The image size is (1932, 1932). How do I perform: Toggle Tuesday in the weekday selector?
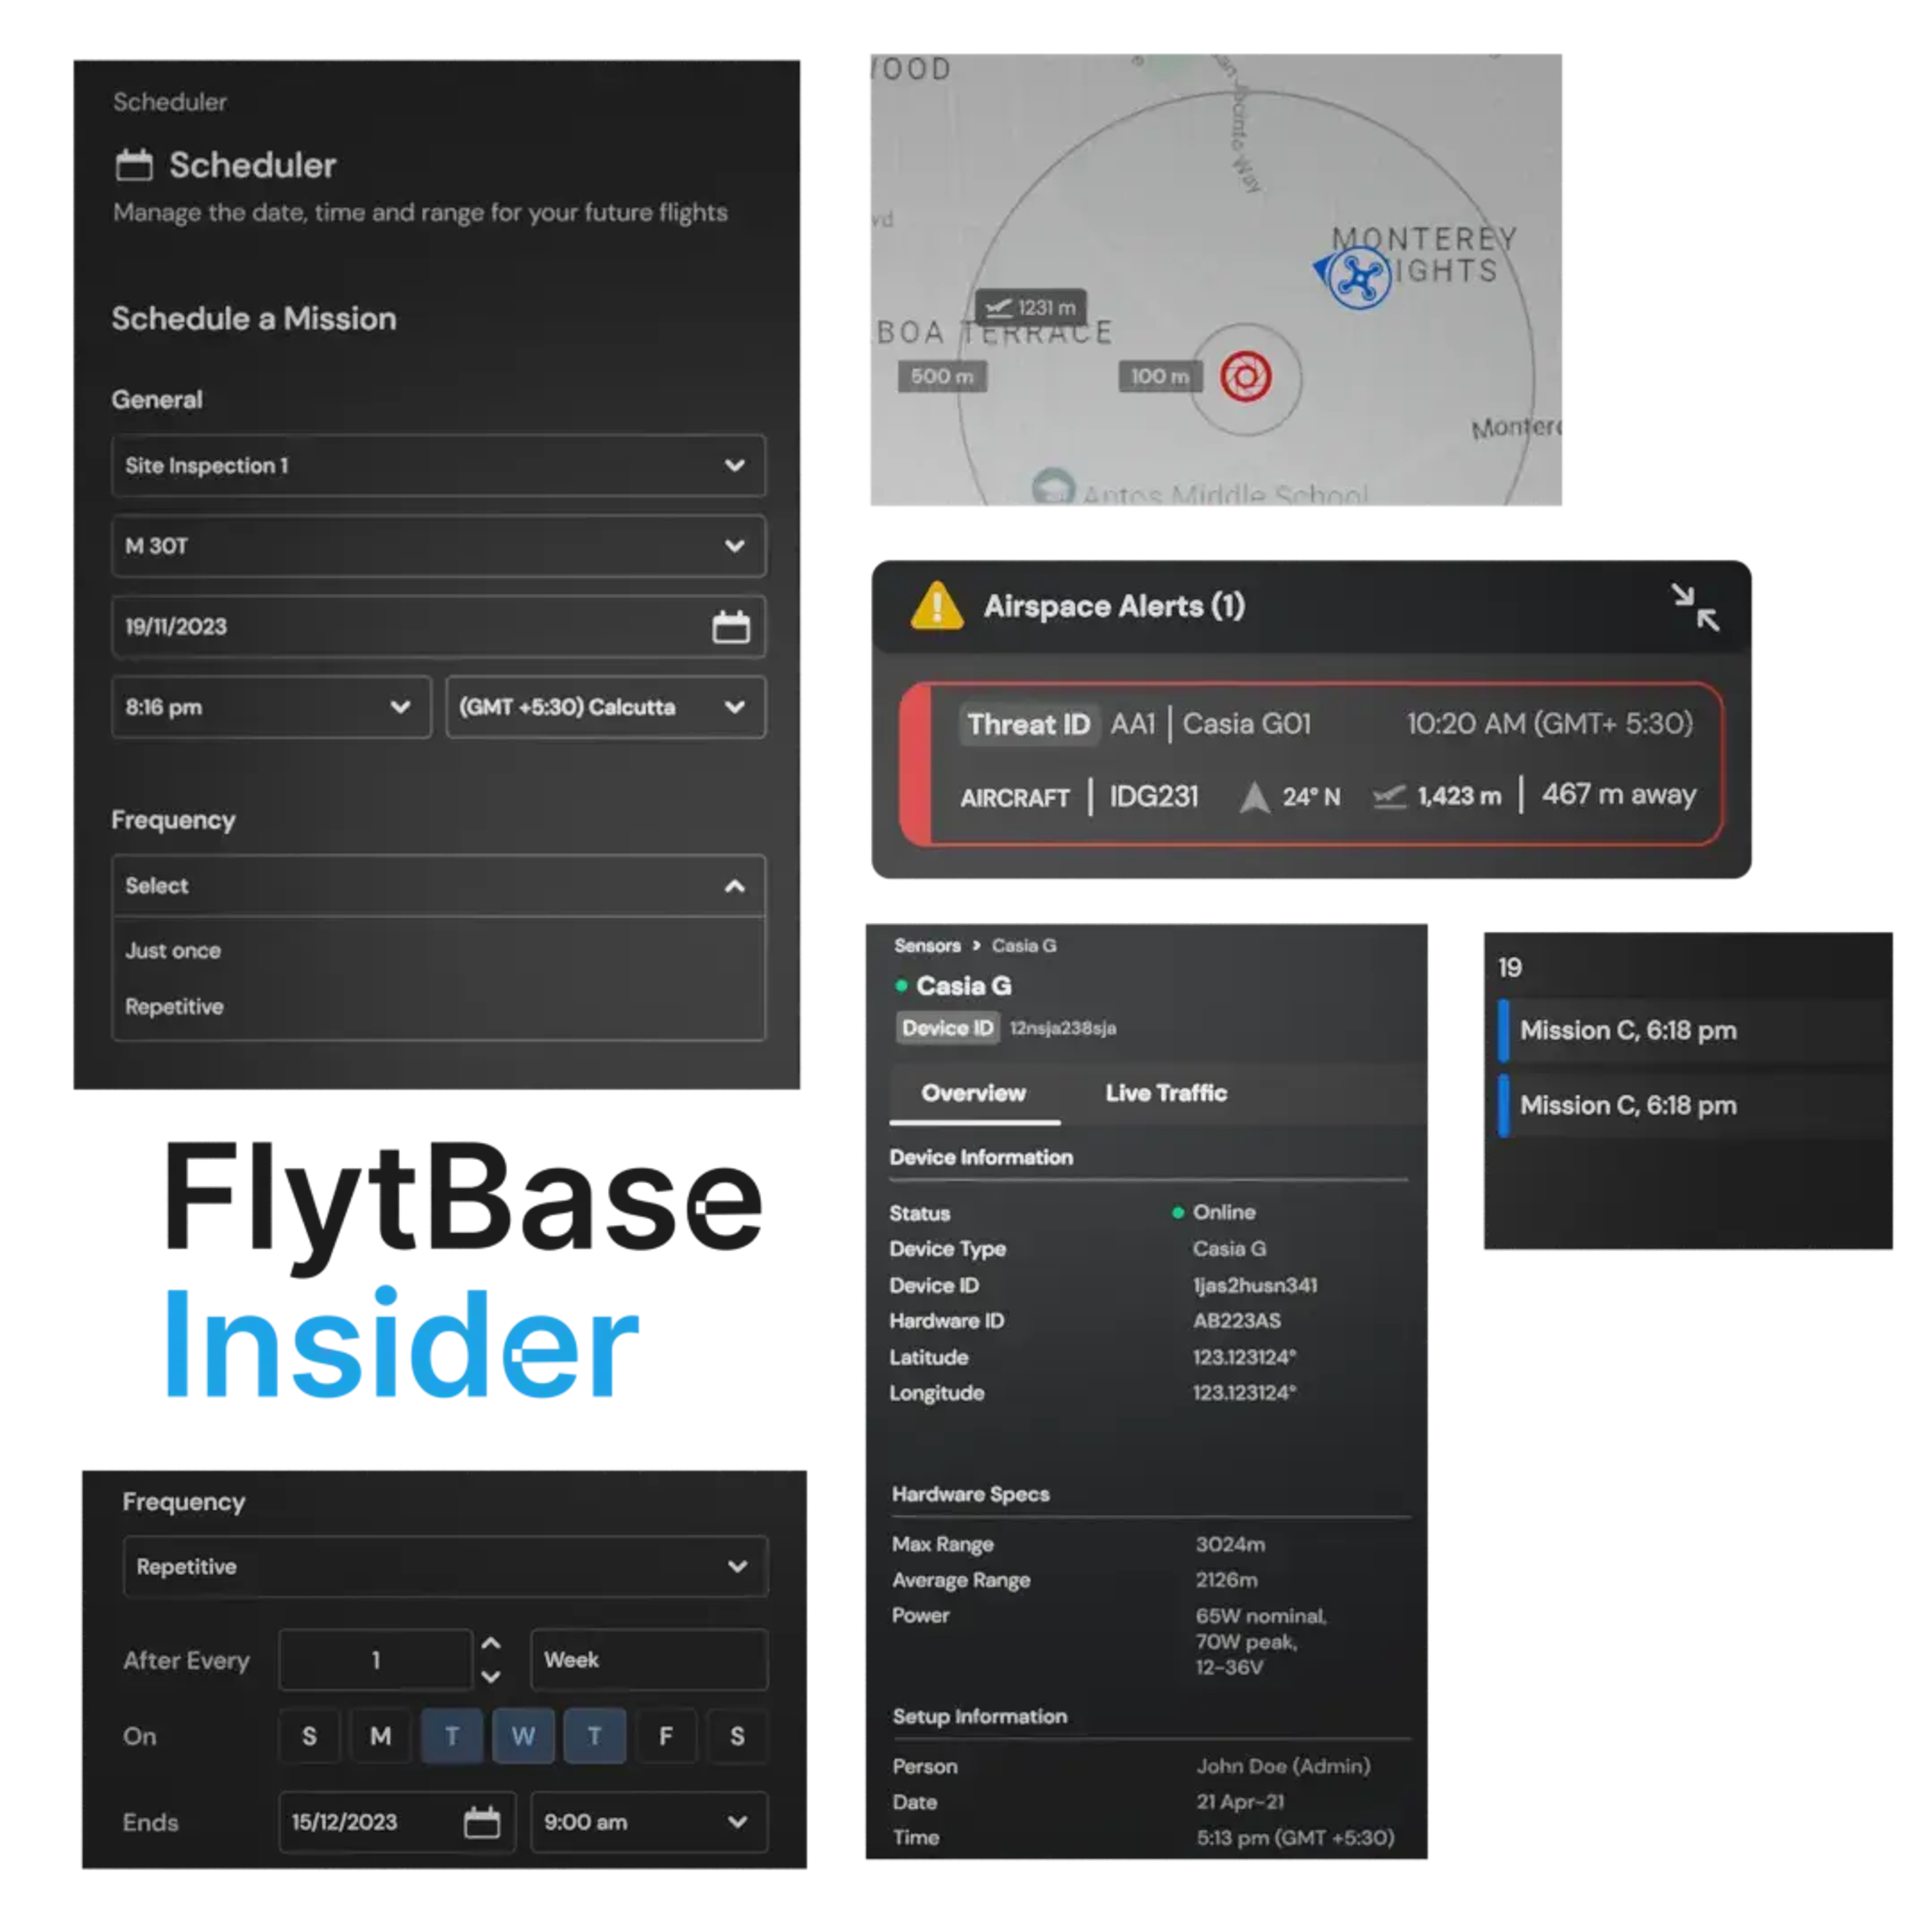point(452,1736)
